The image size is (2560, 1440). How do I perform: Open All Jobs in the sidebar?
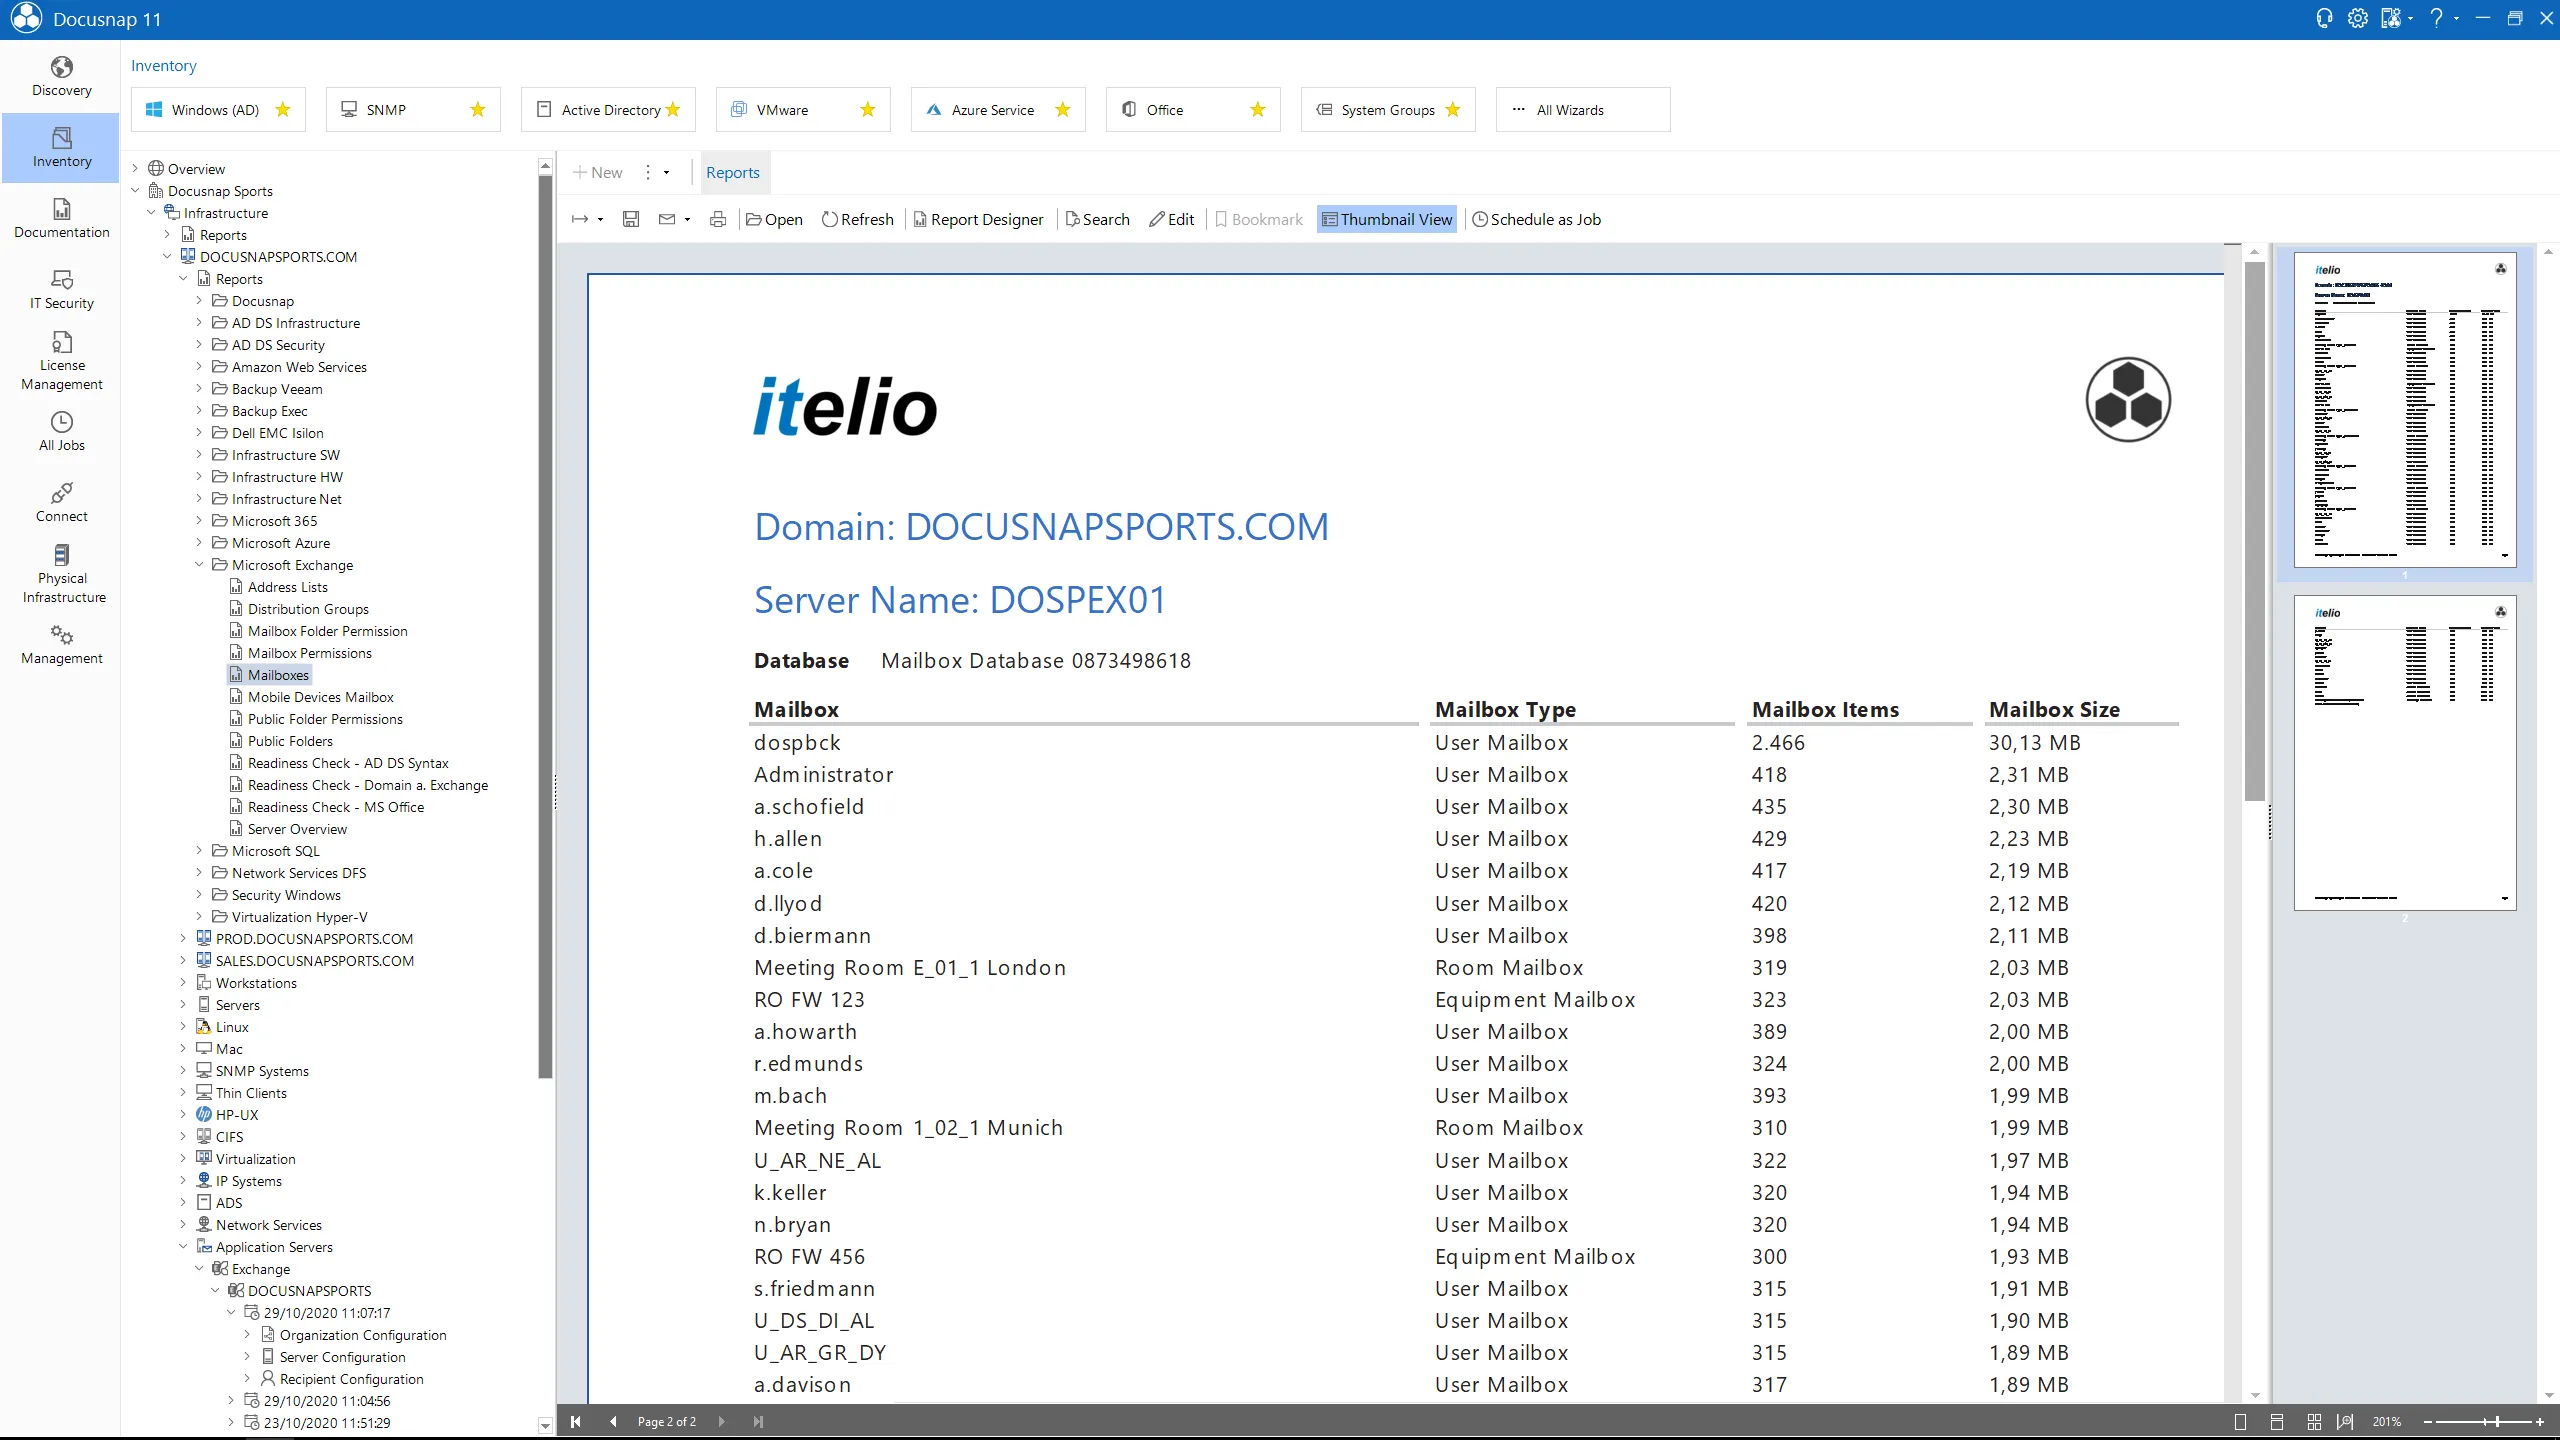tap(62, 432)
